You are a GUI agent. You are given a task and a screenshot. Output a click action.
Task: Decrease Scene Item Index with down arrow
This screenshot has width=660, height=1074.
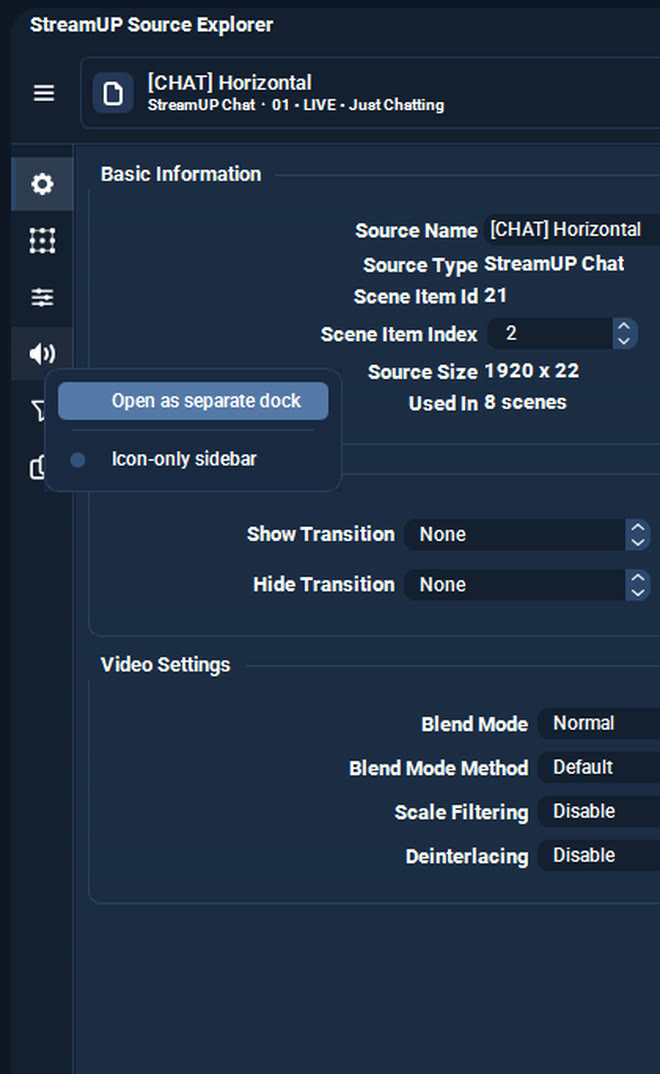pyautogui.click(x=624, y=341)
